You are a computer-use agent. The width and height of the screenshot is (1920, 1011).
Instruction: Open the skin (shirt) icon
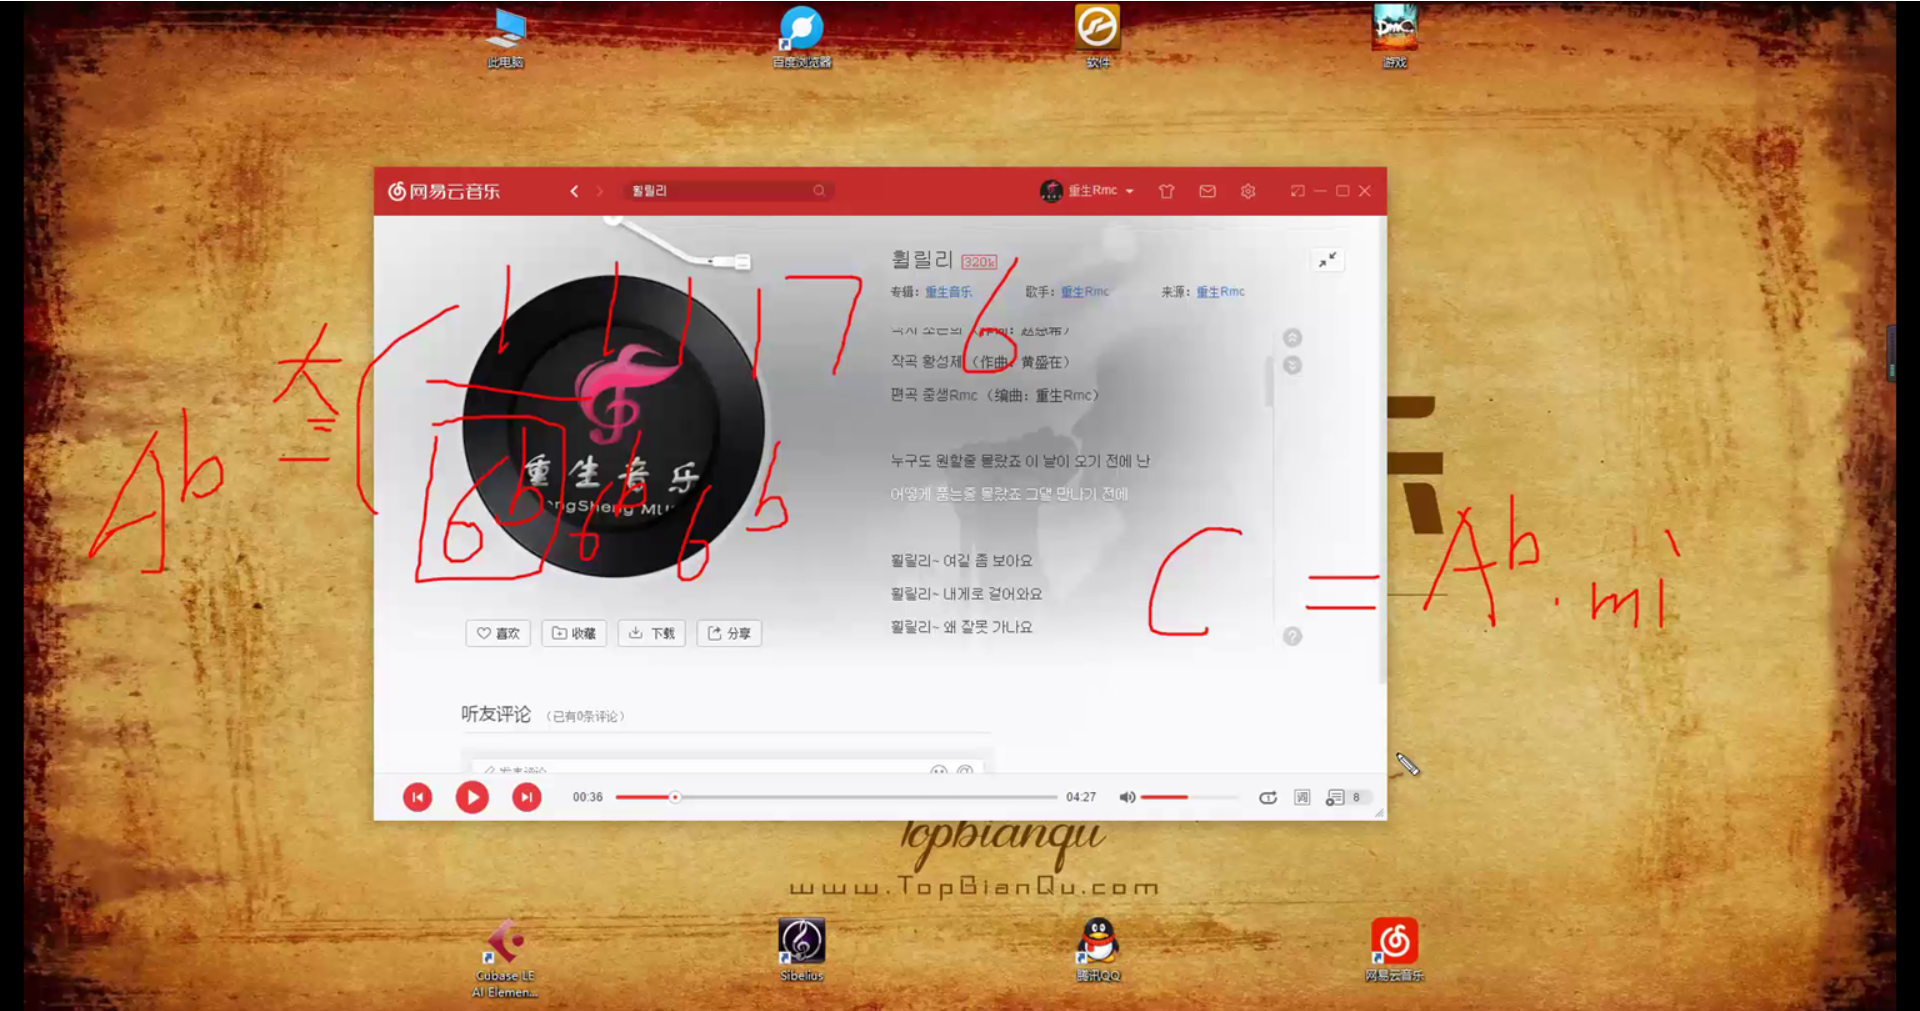[x=1166, y=191]
